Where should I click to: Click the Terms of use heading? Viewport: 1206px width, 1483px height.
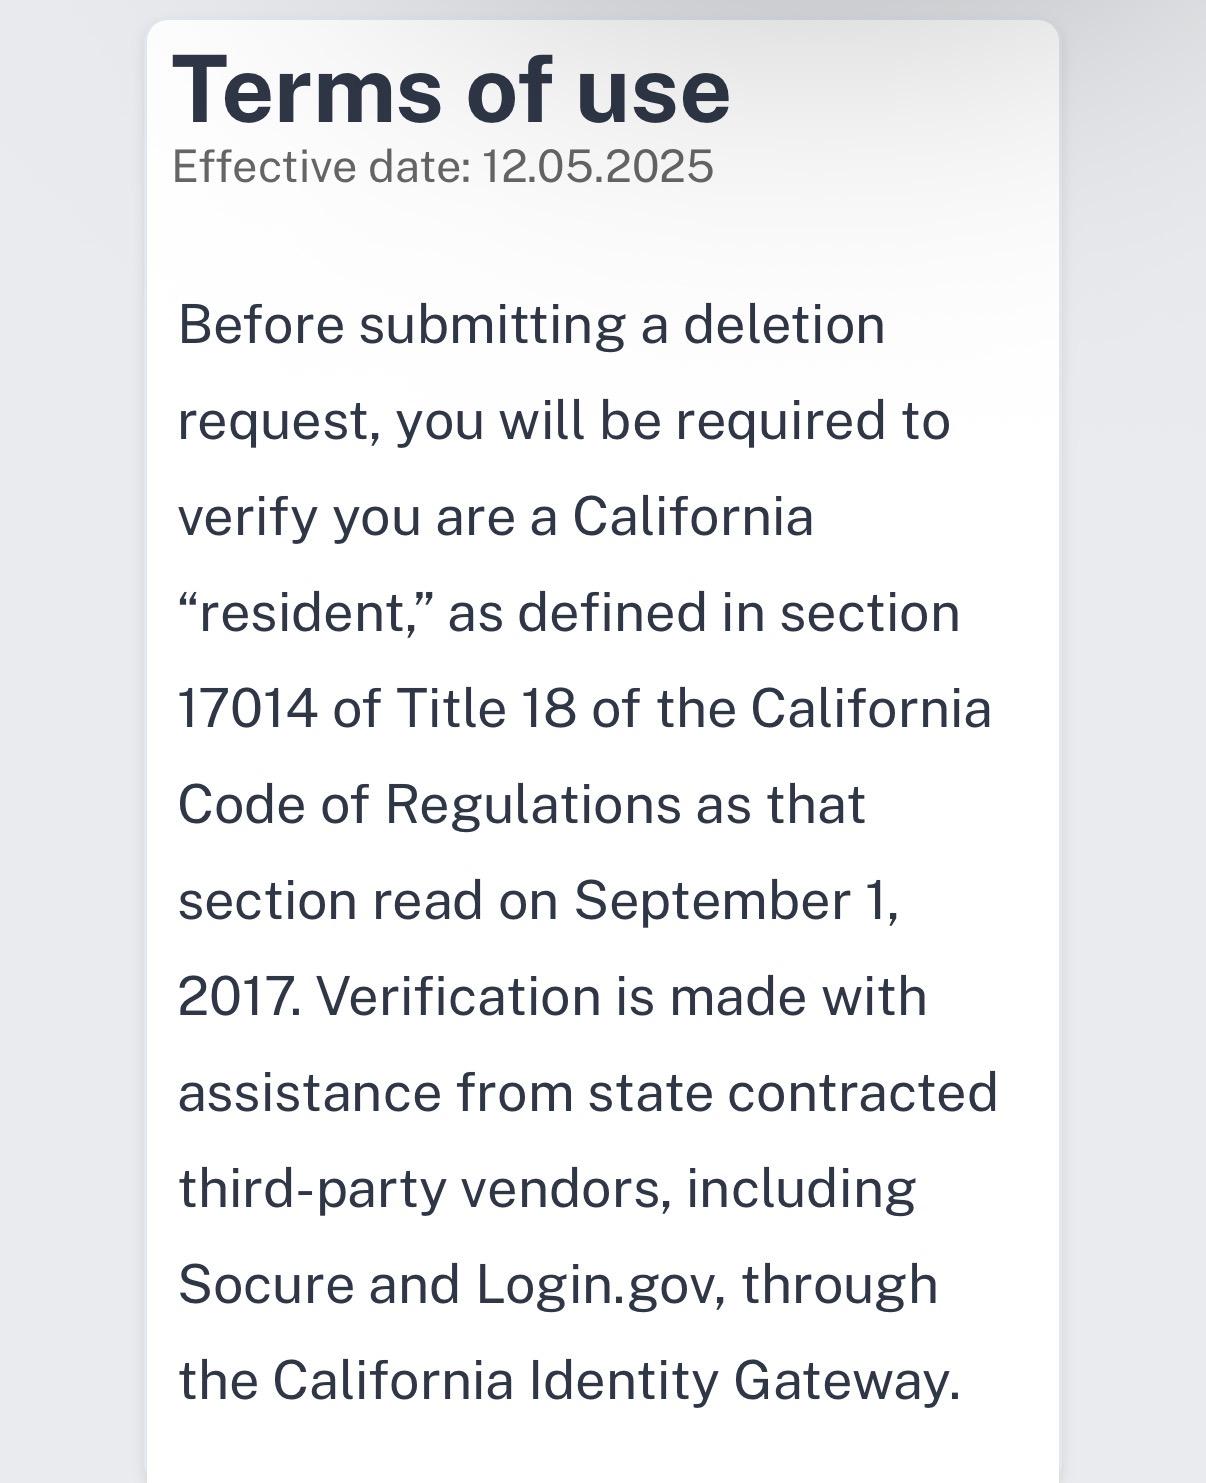(x=451, y=90)
